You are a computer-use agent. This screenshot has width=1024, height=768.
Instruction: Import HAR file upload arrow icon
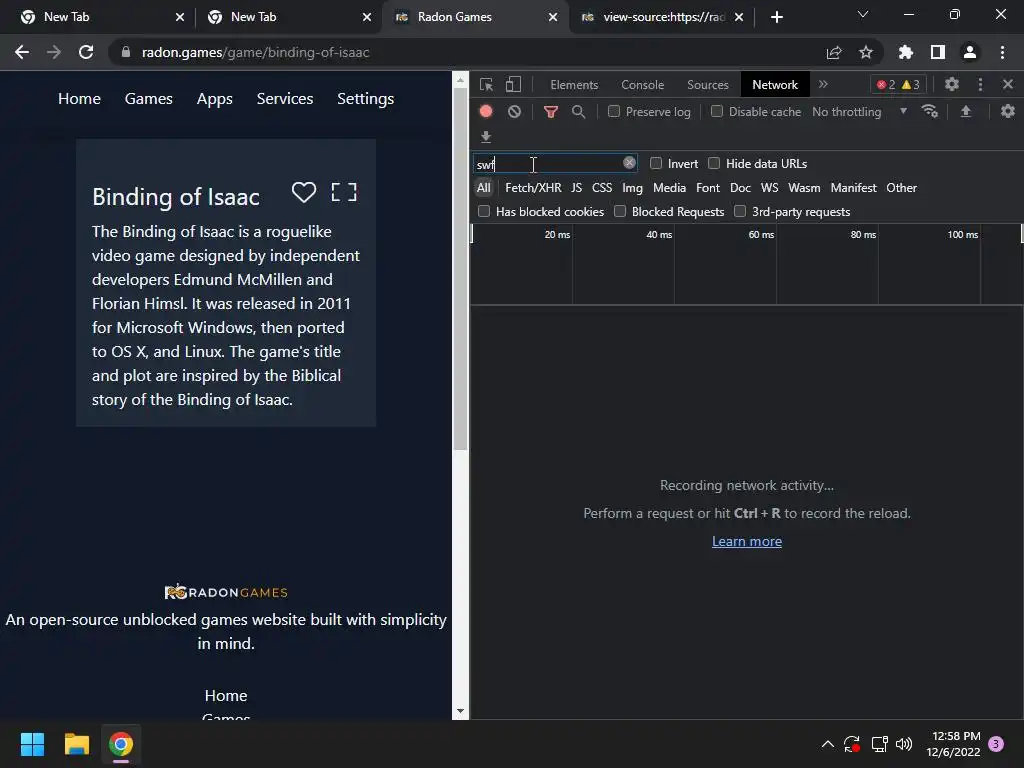(x=966, y=111)
